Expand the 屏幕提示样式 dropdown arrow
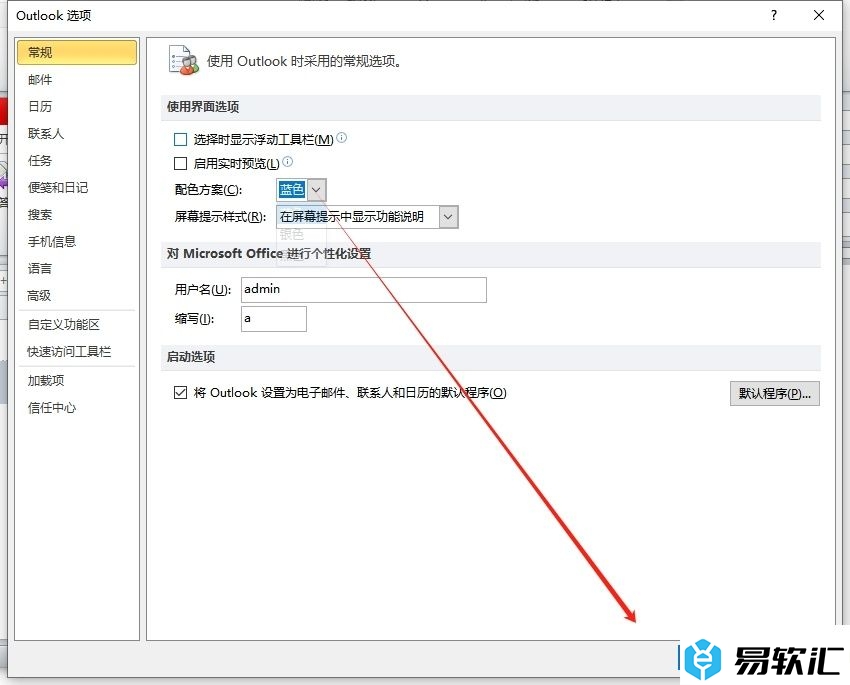This screenshot has width=850, height=685. [448, 217]
